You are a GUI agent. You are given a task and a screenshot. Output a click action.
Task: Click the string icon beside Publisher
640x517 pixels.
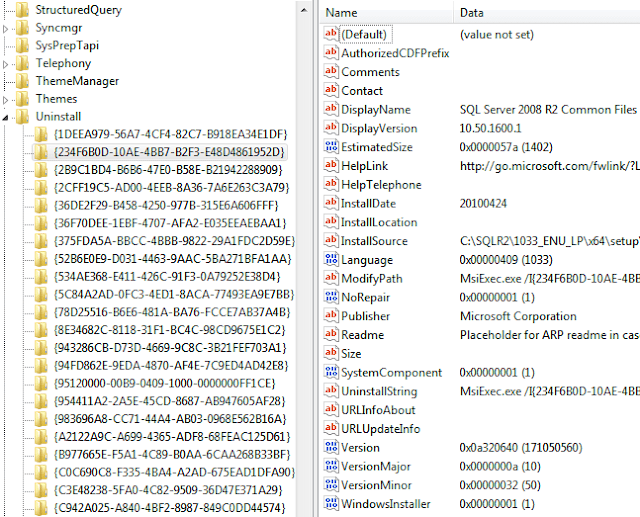pyautogui.click(x=331, y=315)
